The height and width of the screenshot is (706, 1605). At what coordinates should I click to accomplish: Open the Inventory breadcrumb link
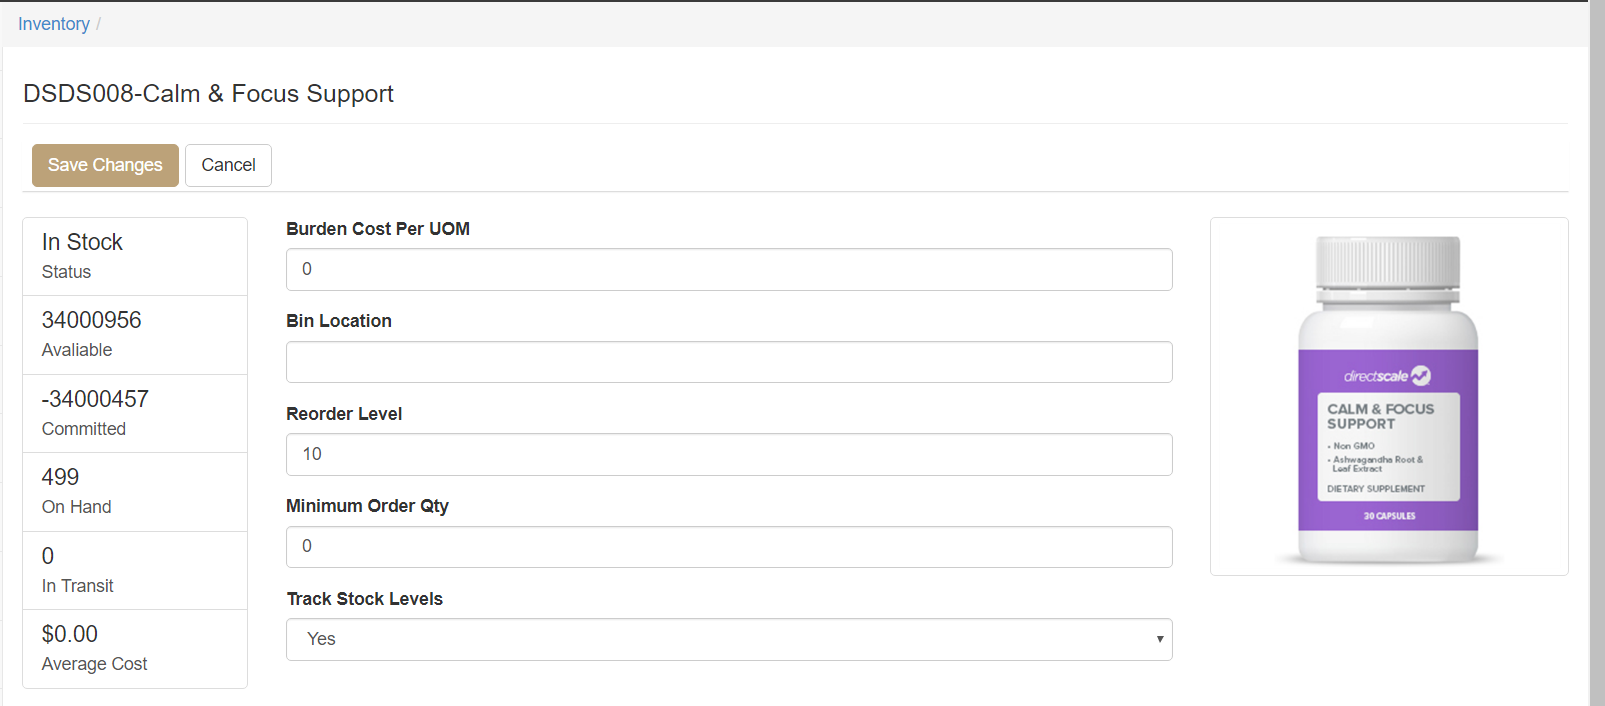point(54,24)
